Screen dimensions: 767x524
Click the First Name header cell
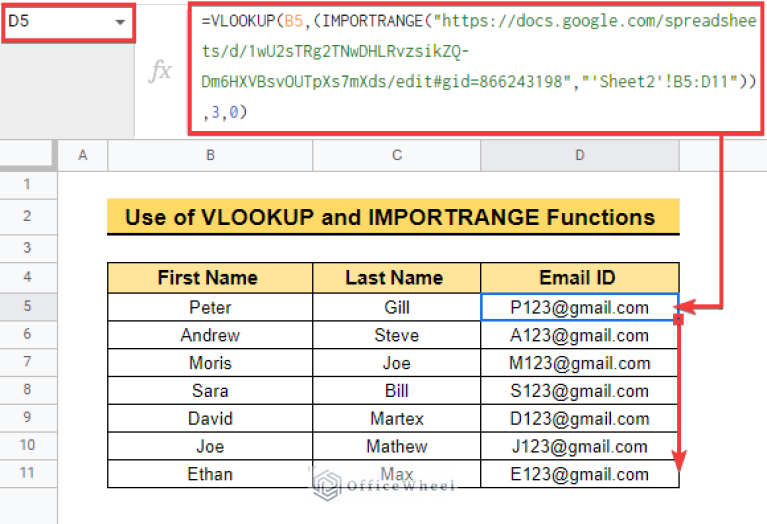[209, 278]
